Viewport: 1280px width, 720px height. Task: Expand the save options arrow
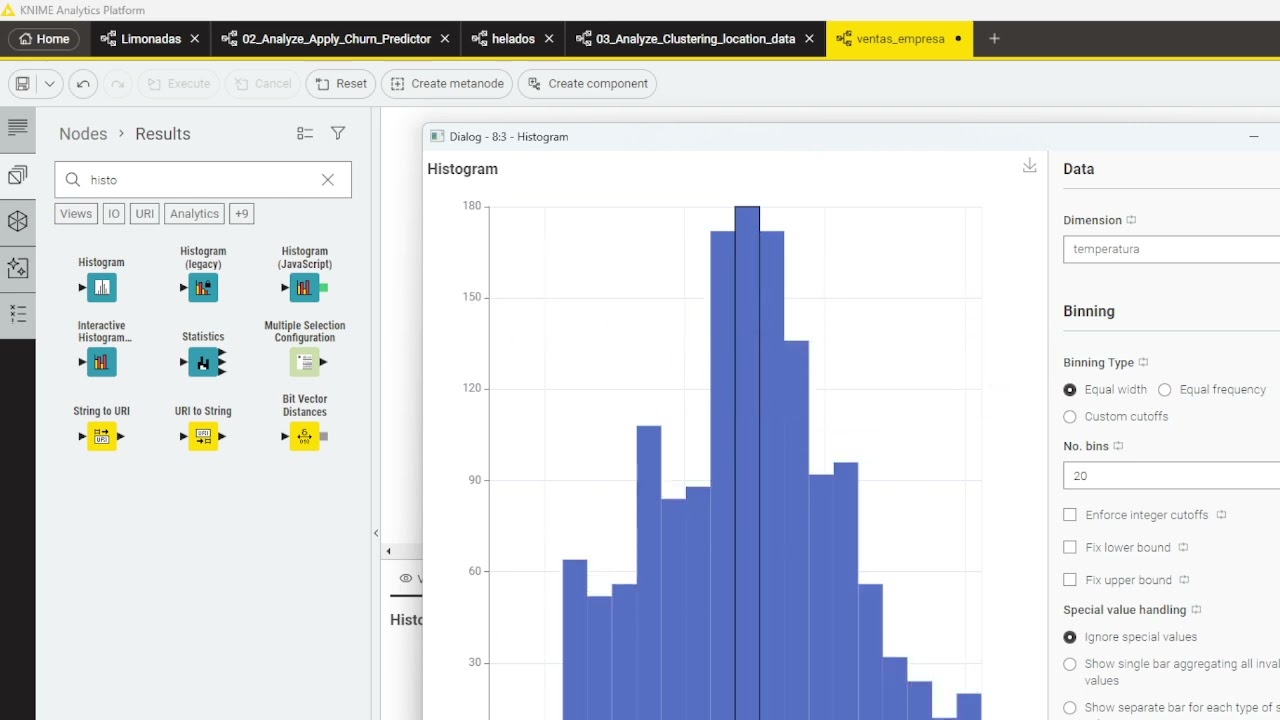point(50,83)
